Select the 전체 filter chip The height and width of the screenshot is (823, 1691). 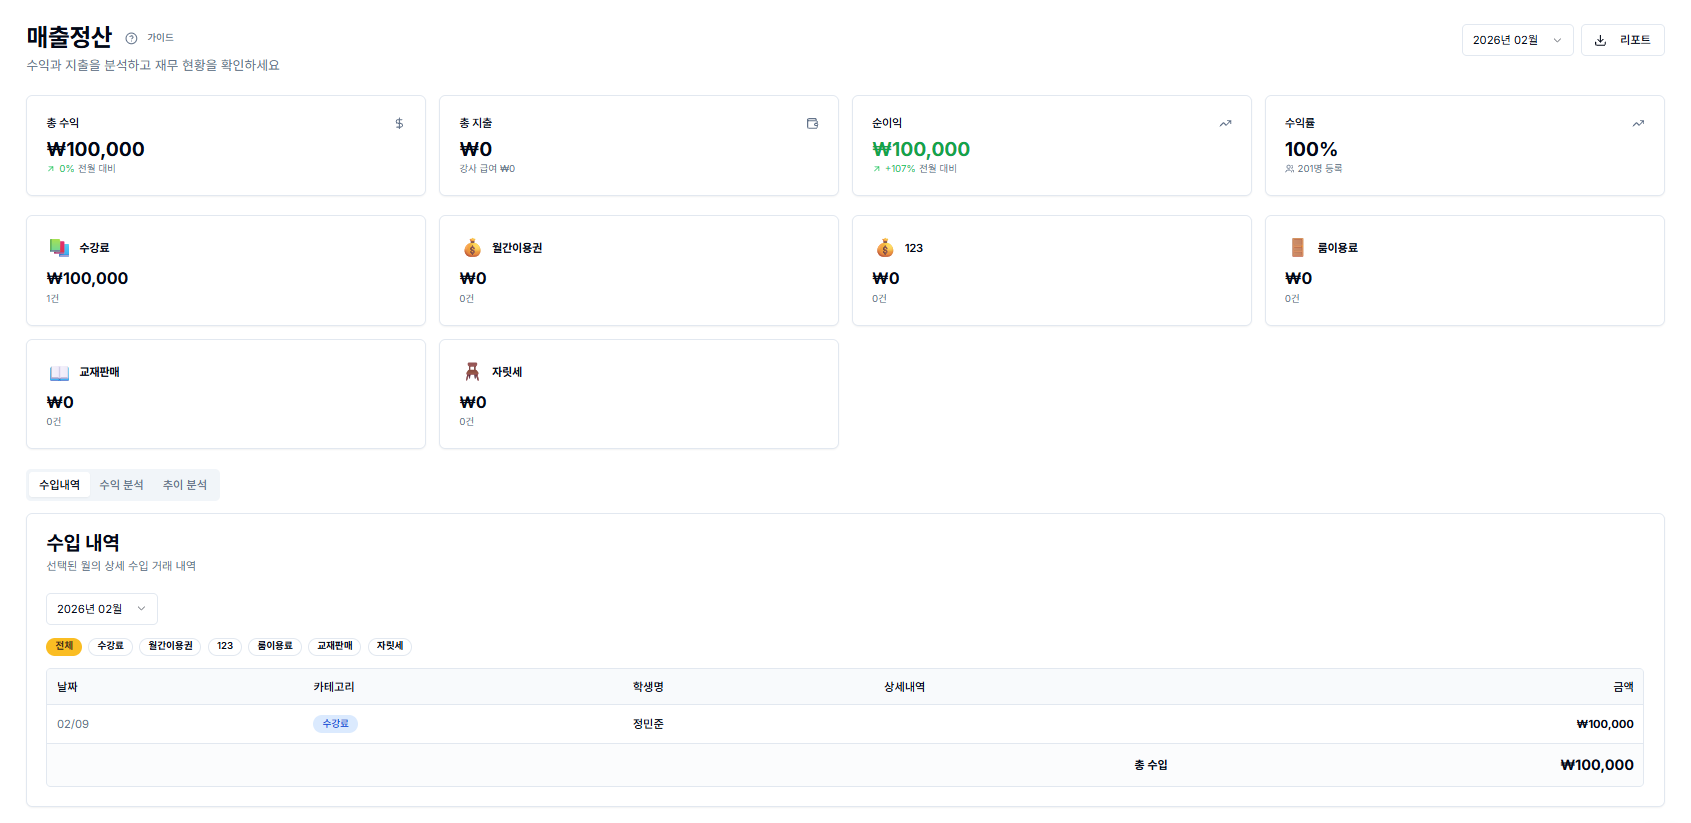click(x=64, y=646)
